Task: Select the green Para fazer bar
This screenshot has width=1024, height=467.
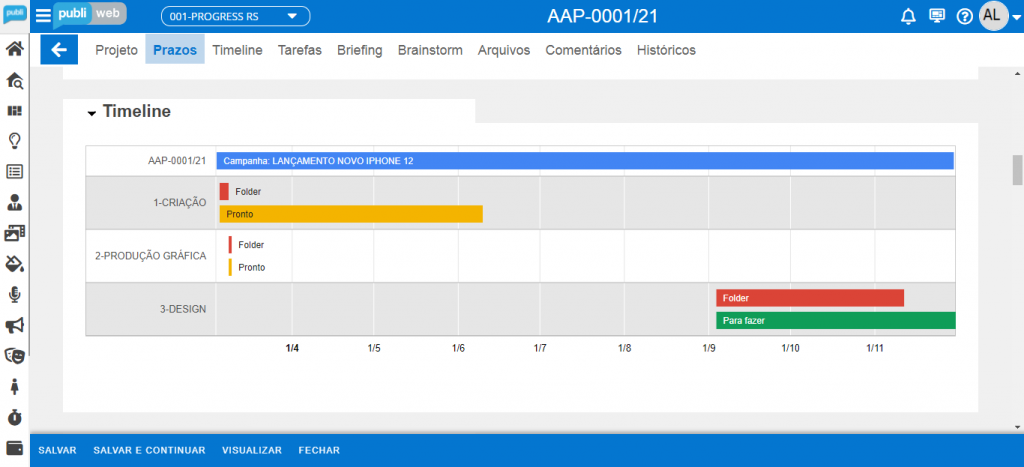Action: coord(836,321)
